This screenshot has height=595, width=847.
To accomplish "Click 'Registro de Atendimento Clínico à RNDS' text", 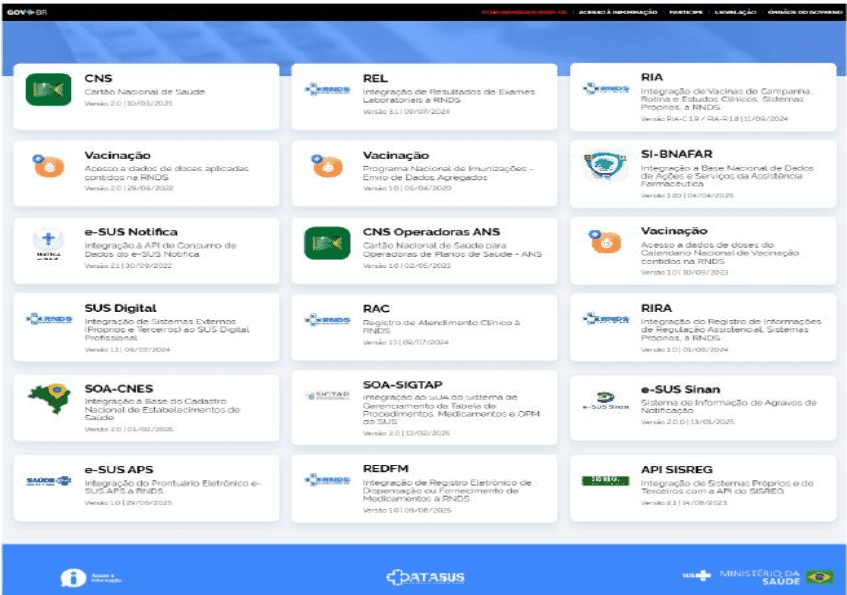I will point(441,326).
